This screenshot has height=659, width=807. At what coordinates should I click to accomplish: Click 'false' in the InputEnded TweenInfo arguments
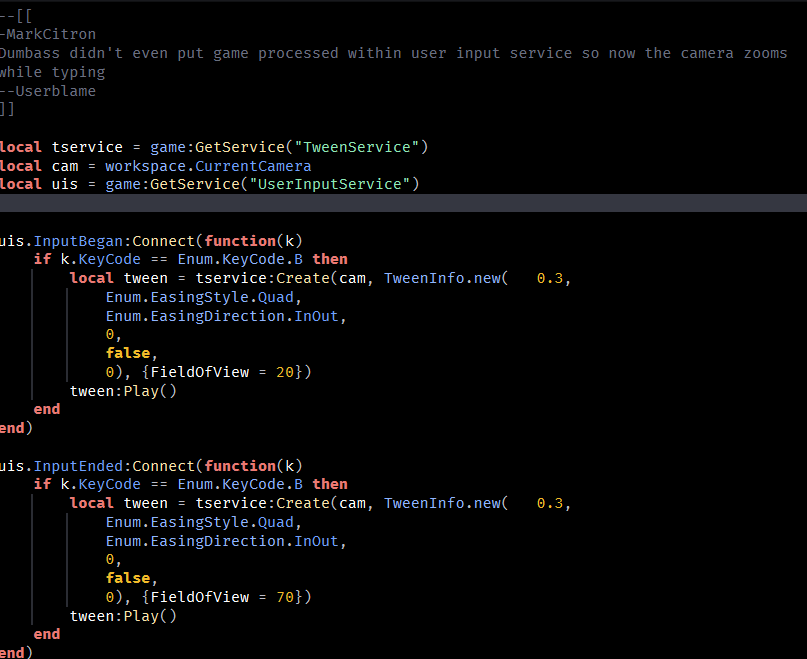click(x=128, y=578)
